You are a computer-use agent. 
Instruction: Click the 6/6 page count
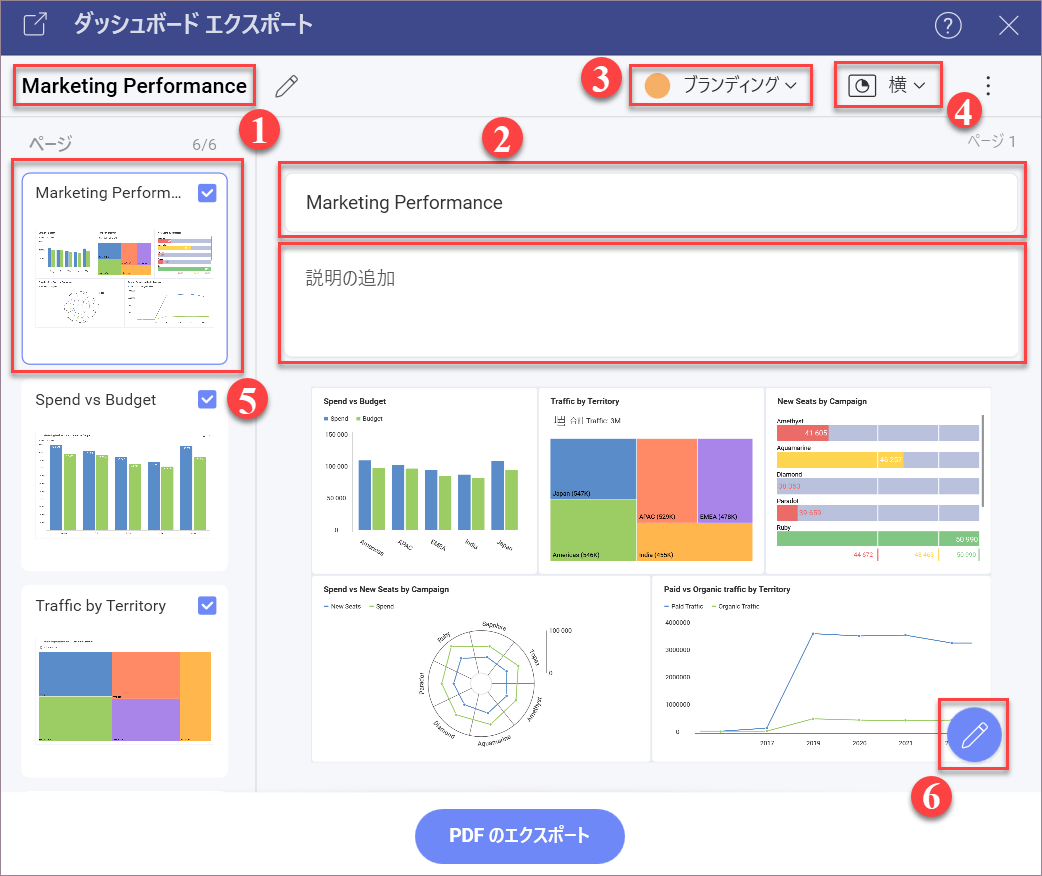pos(204,145)
